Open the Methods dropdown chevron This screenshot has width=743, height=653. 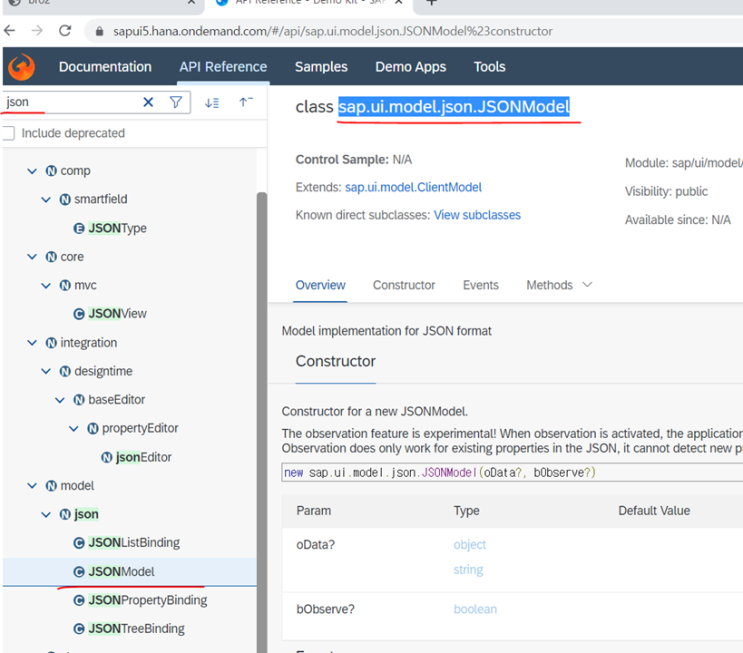(x=587, y=285)
